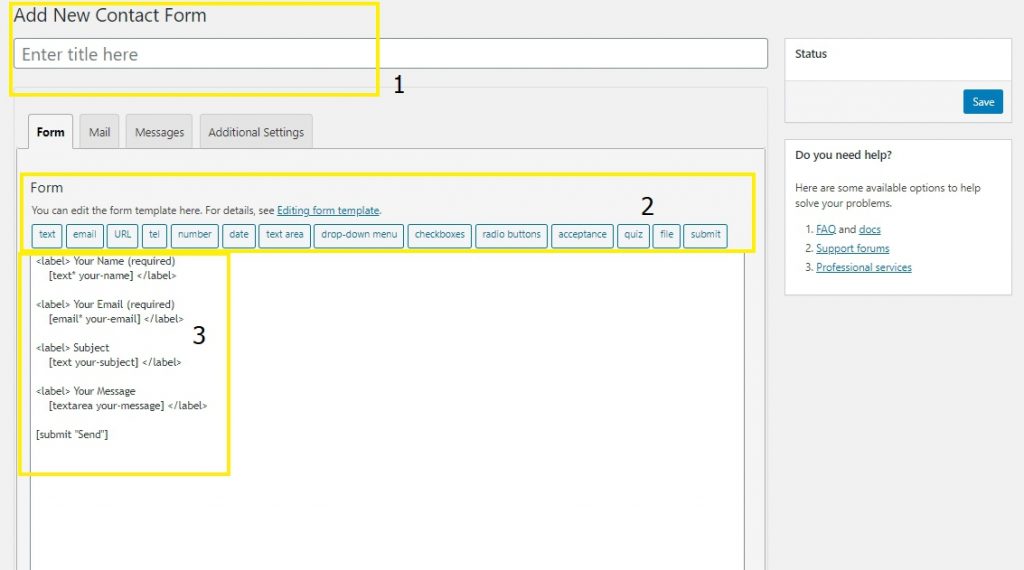The height and width of the screenshot is (570, 1024).
Task: Open the Editing form template link
Action: click(328, 211)
